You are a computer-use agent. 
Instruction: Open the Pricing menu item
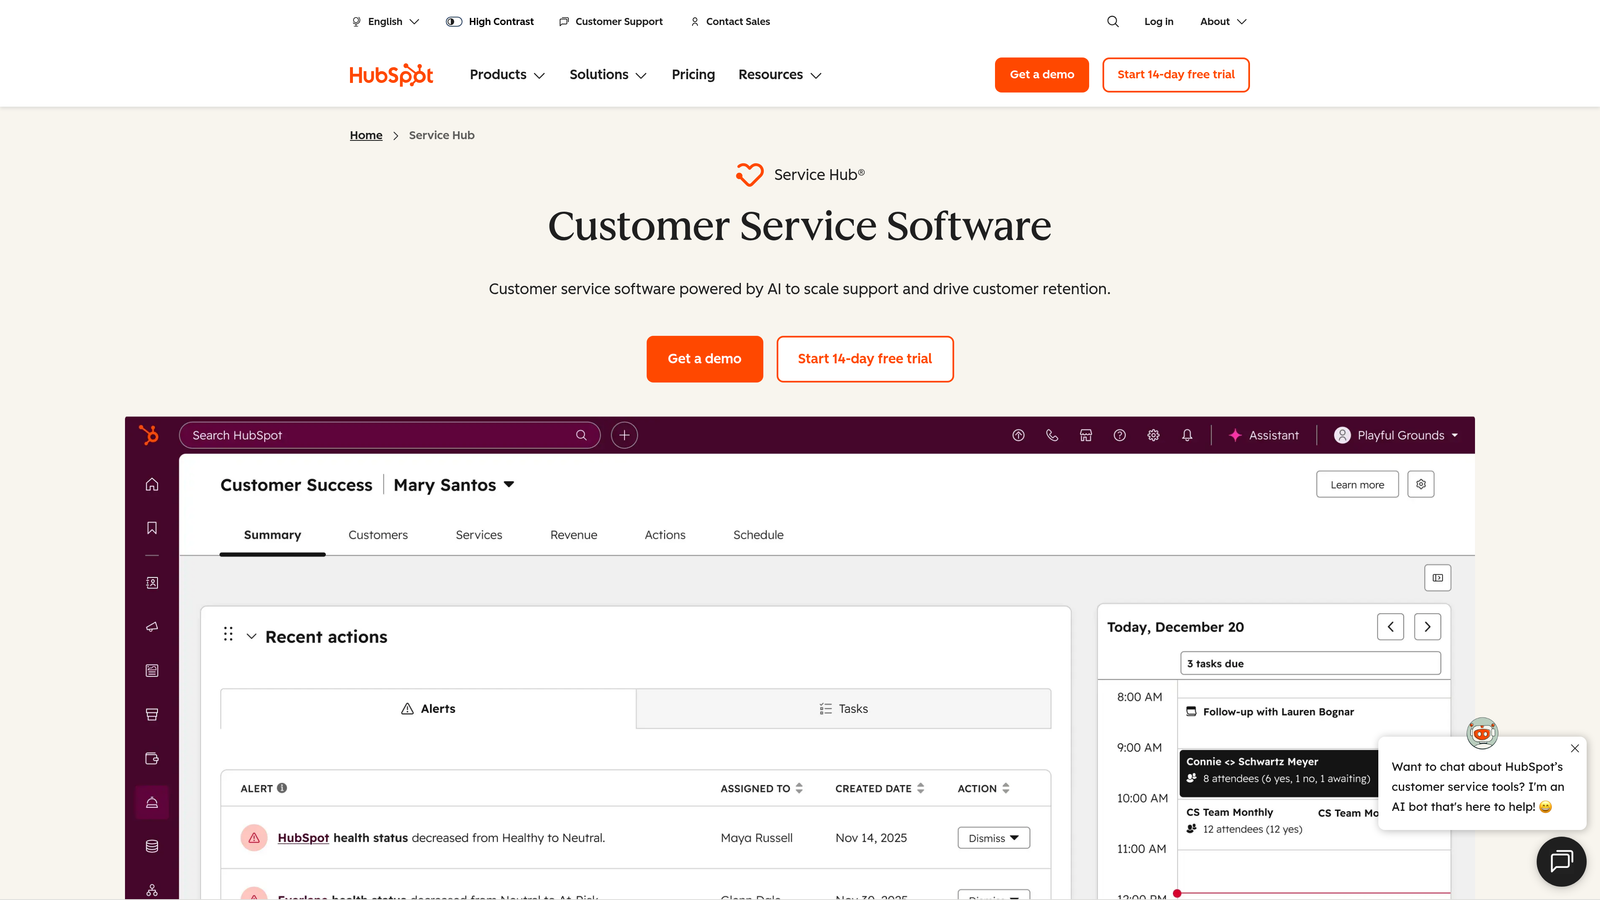click(x=693, y=74)
